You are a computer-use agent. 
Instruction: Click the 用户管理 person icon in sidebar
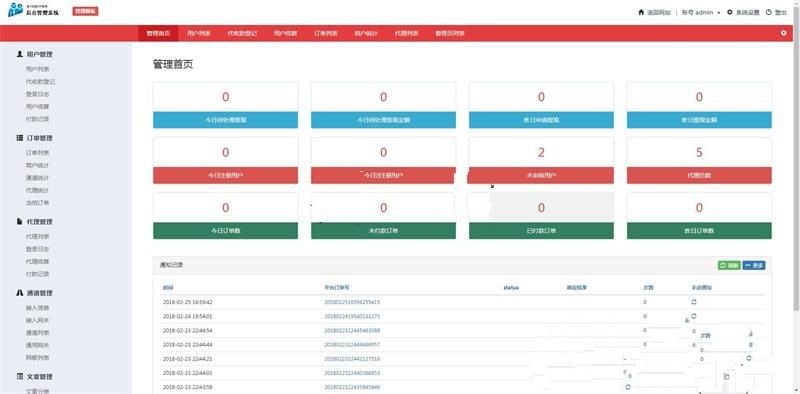coord(19,54)
